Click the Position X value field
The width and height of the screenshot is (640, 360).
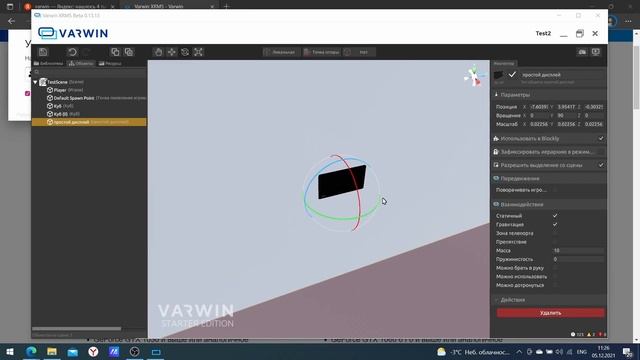(x=538, y=107)
